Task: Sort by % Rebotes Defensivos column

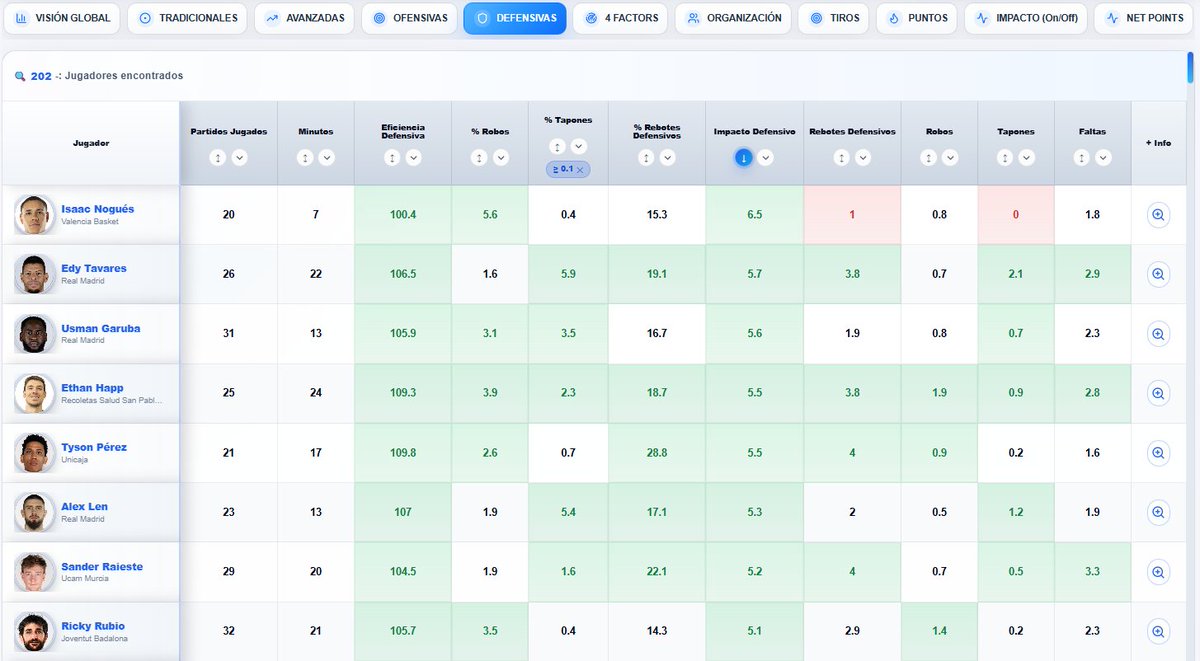Action: click(x=646, y=158)
